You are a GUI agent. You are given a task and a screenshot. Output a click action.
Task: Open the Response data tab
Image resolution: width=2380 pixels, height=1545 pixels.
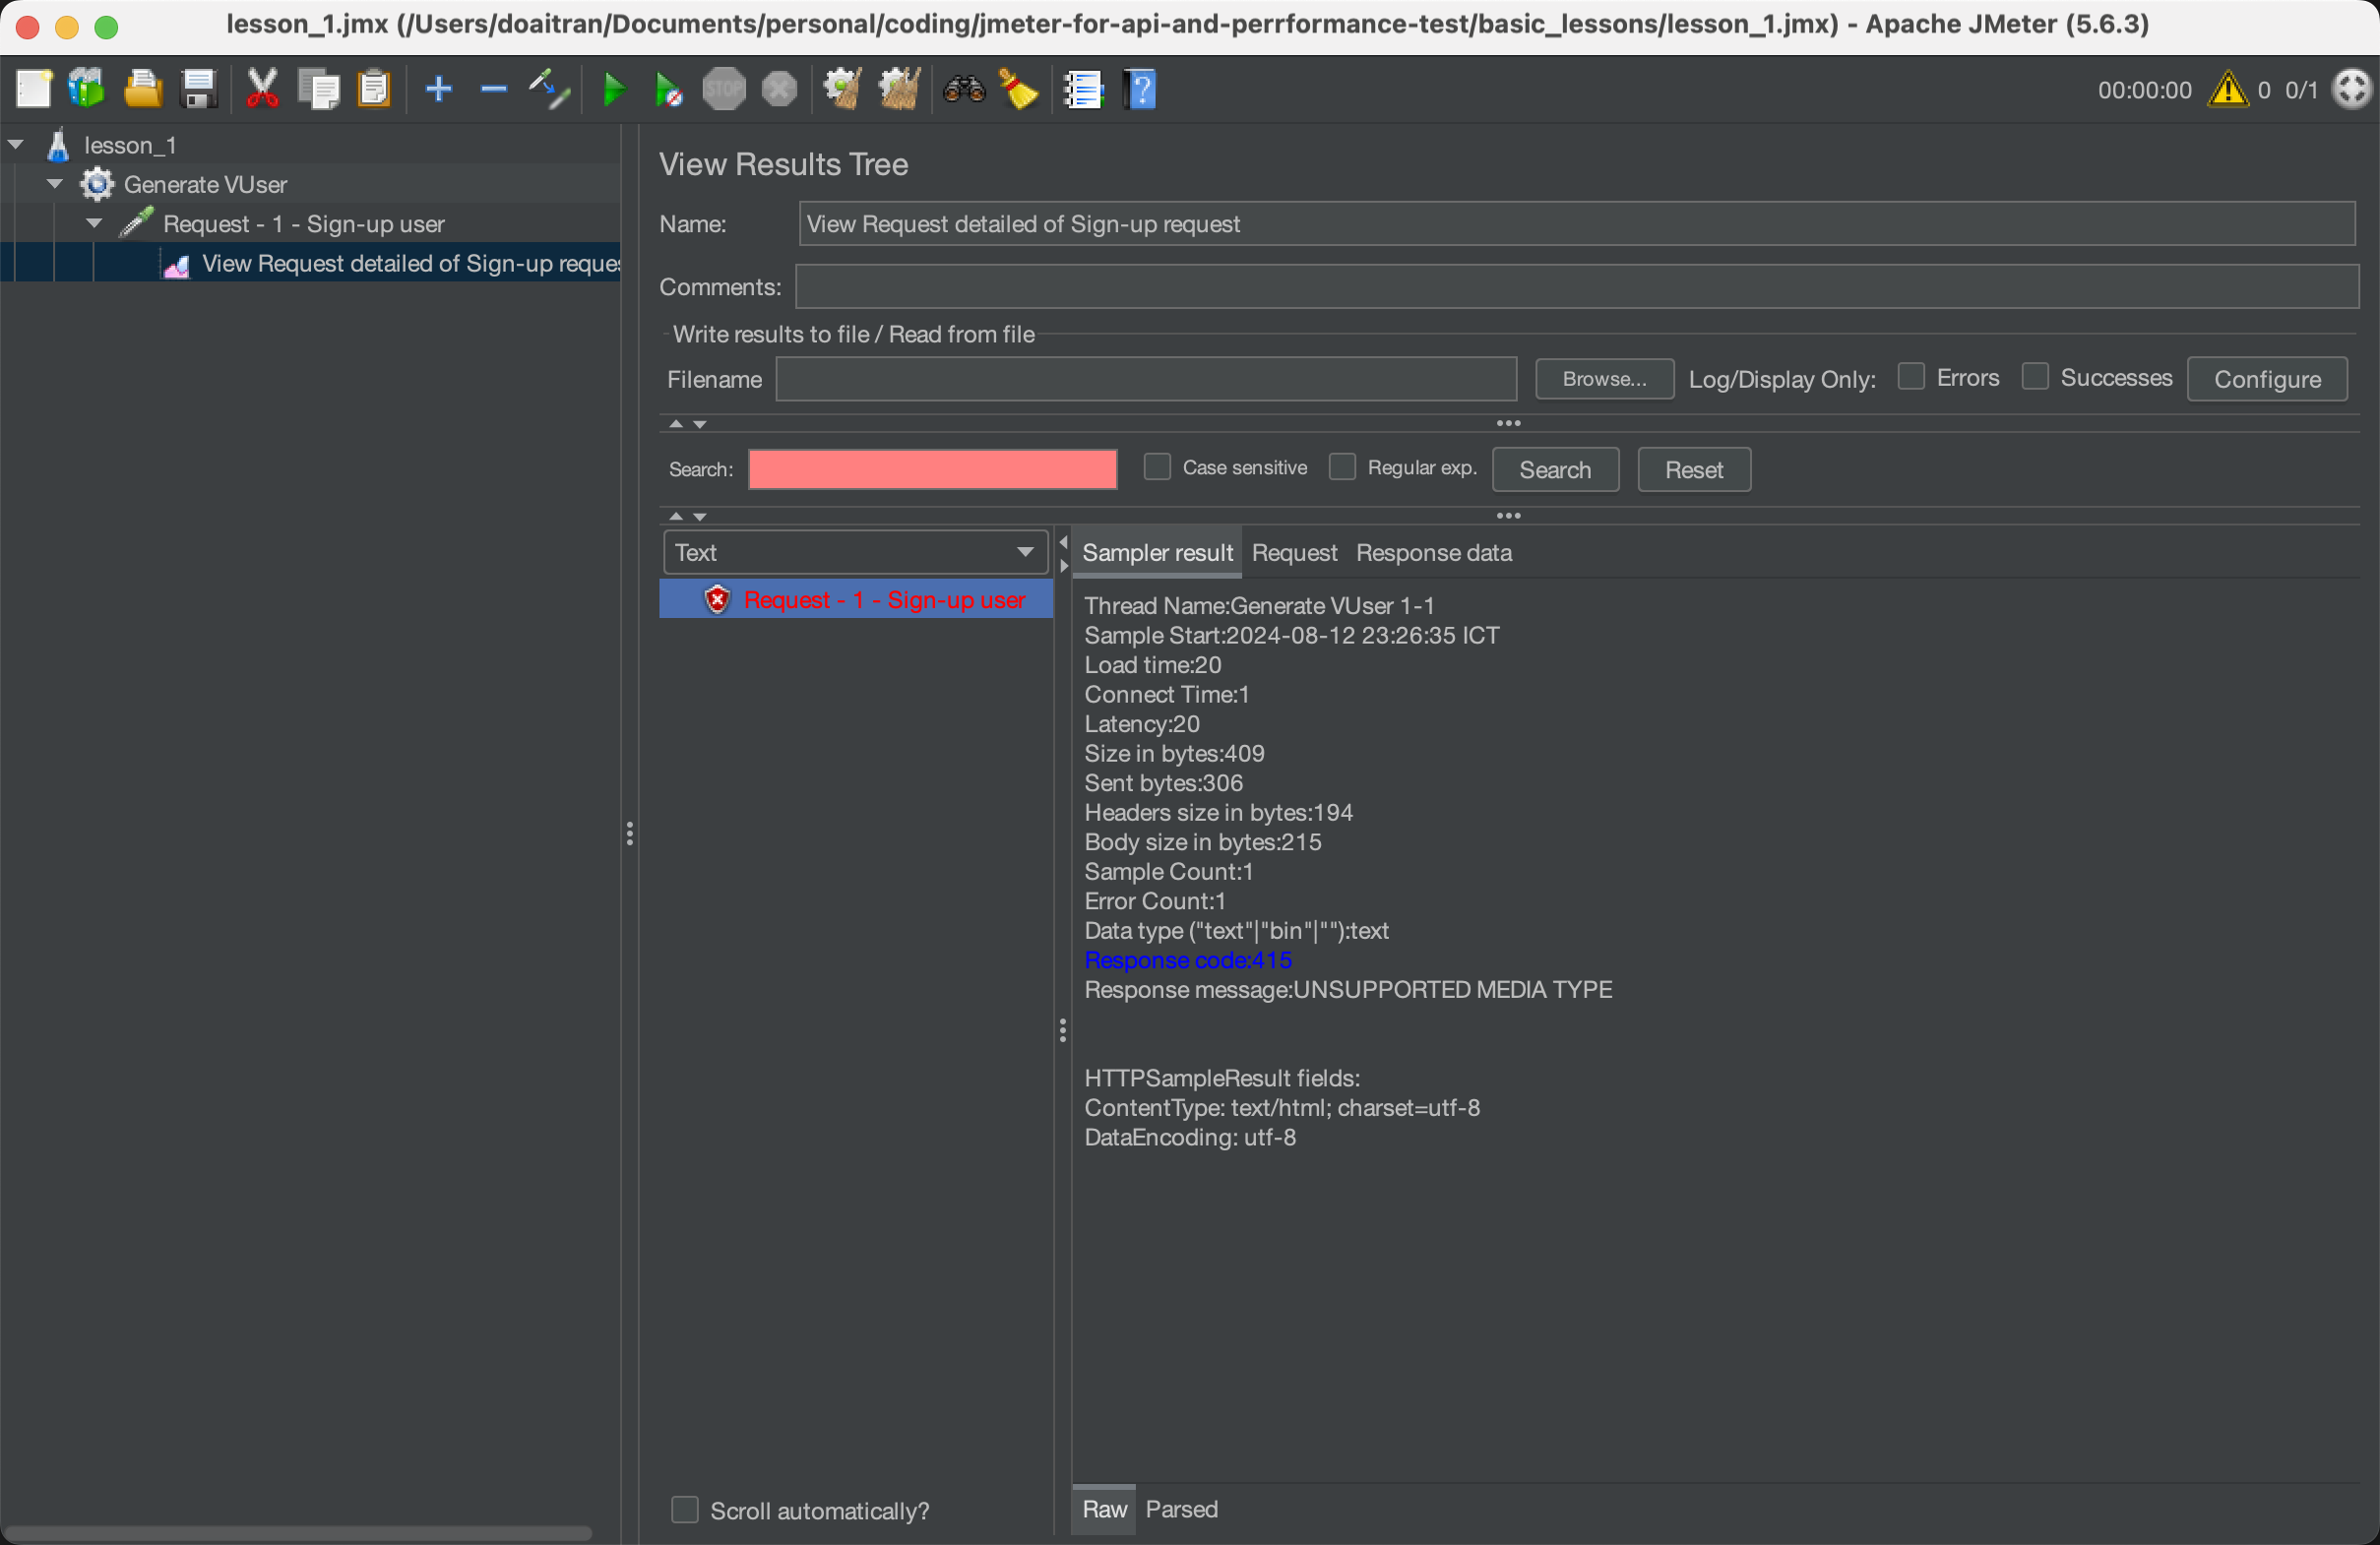(x=1433, y=553)
